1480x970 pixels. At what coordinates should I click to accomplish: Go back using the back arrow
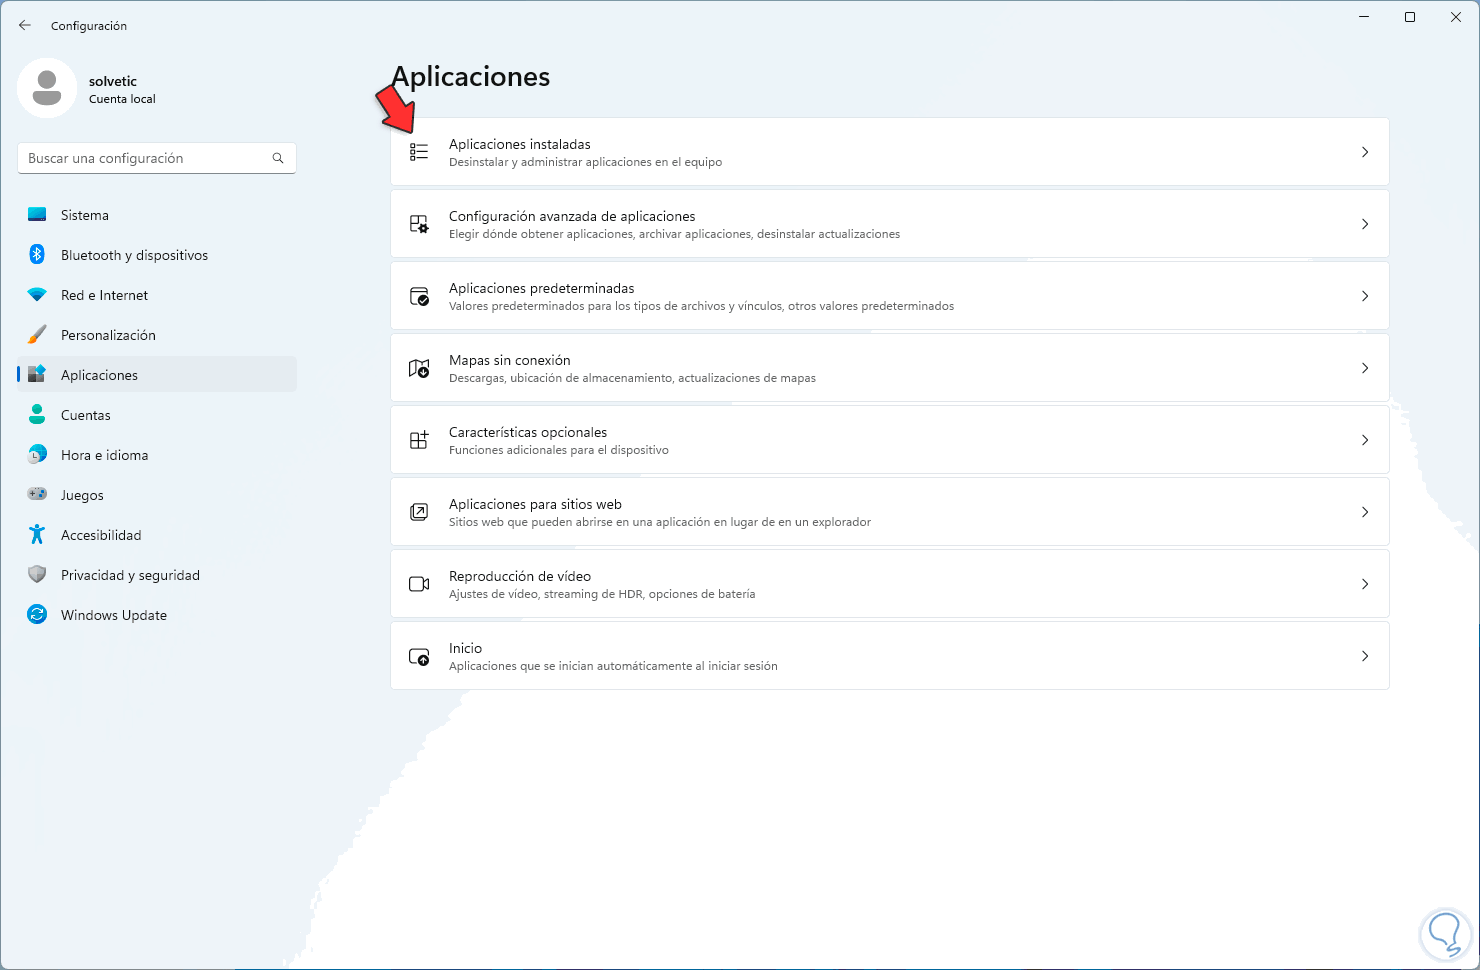(x=25, y=25)
